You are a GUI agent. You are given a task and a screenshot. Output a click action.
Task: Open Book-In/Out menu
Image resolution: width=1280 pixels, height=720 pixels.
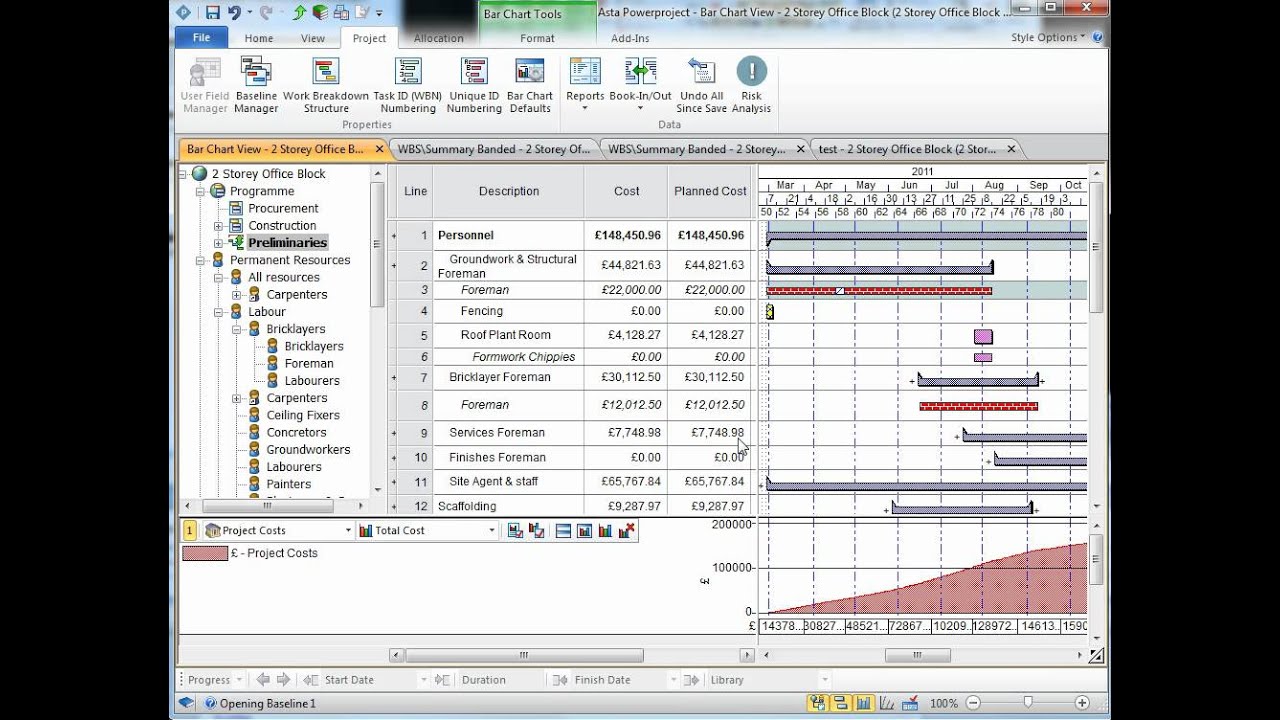point(641,86)
